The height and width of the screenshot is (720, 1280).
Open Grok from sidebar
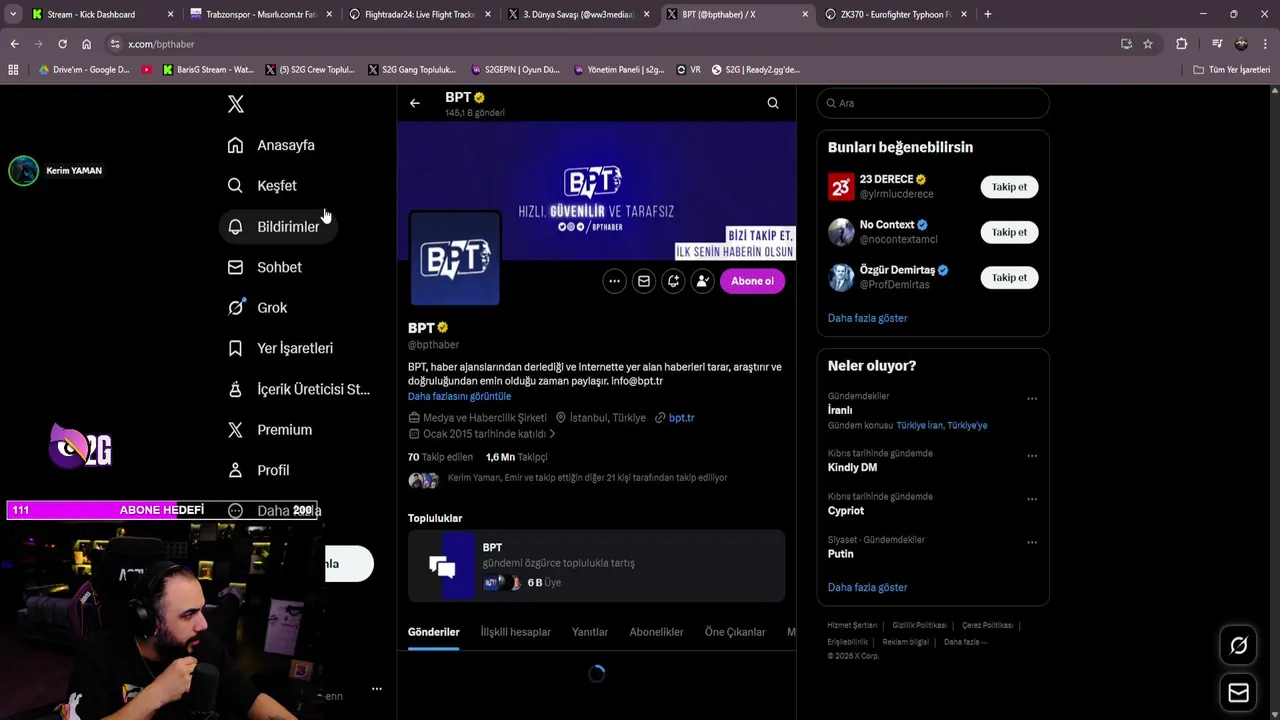pos(258,308)
